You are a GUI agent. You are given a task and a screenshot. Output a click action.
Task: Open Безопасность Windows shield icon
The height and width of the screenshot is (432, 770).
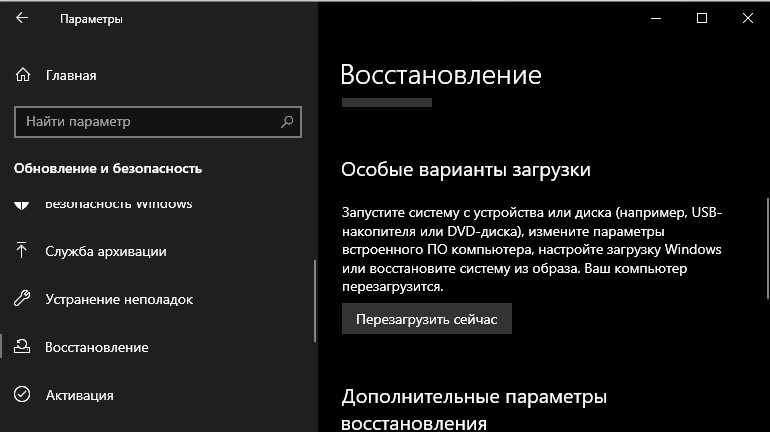22,205
